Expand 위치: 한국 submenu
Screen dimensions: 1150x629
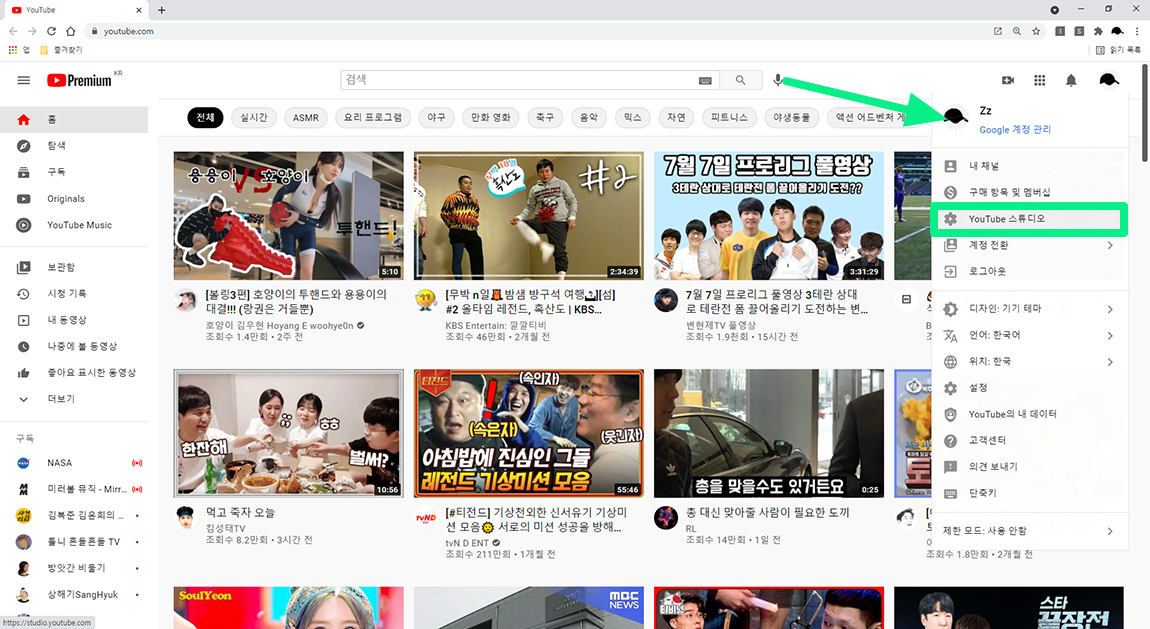point(1030,361)
